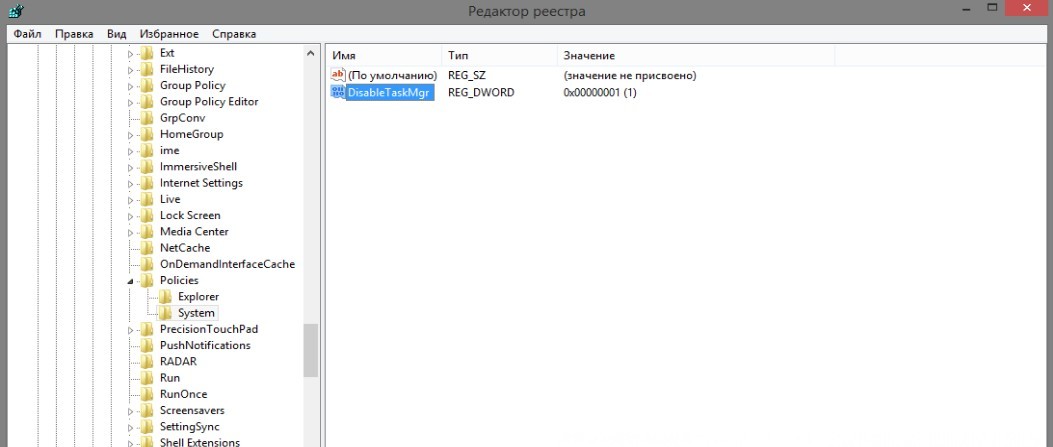This screenshot has width=1053, height=447.
Task: Collapse the Policies key
Action: [x=131, y=281]
